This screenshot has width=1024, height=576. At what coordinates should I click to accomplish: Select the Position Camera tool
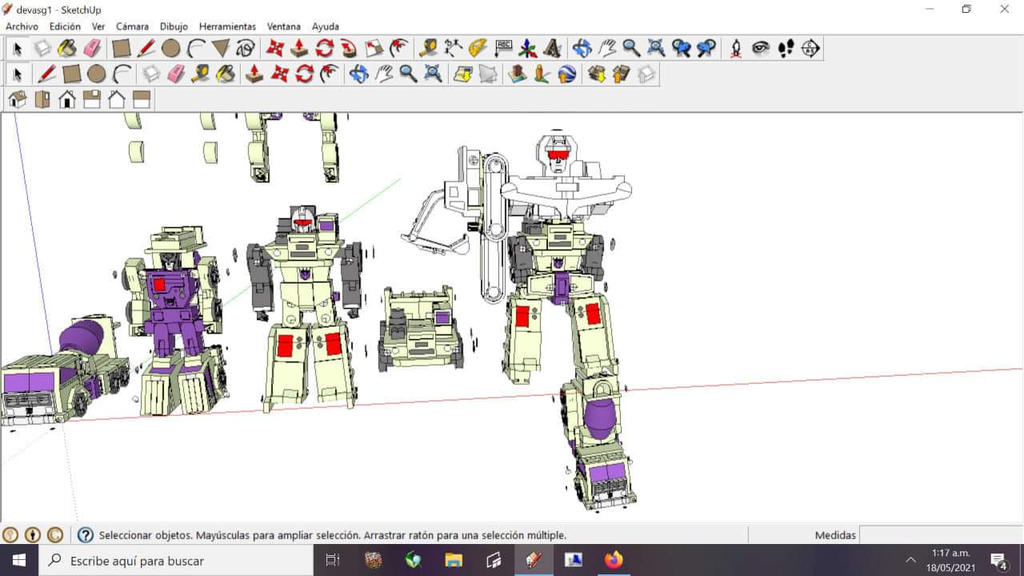click(736, 48)
